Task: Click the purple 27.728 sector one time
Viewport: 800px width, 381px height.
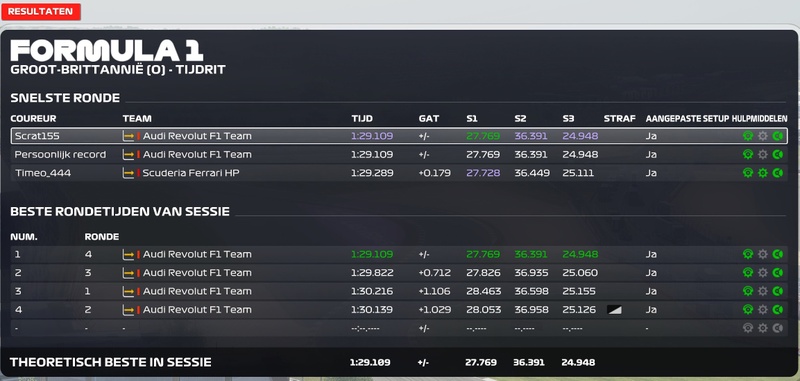Action: click(483, 173)
